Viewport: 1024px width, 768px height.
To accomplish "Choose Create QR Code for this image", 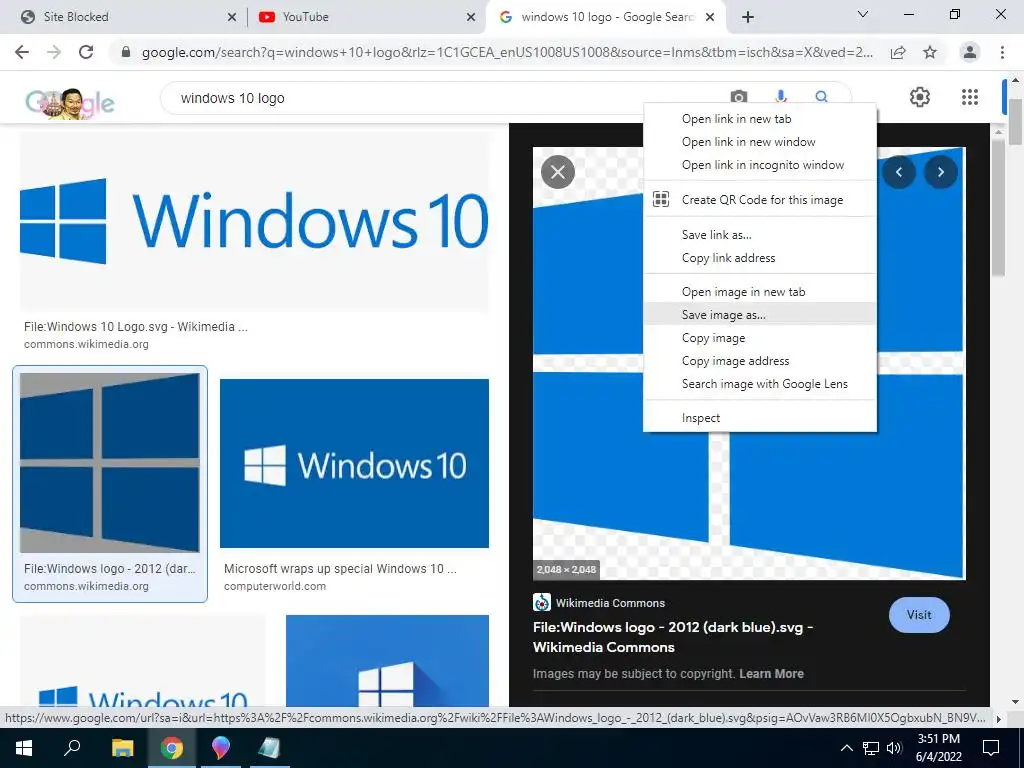I will (x=760, y=200).
